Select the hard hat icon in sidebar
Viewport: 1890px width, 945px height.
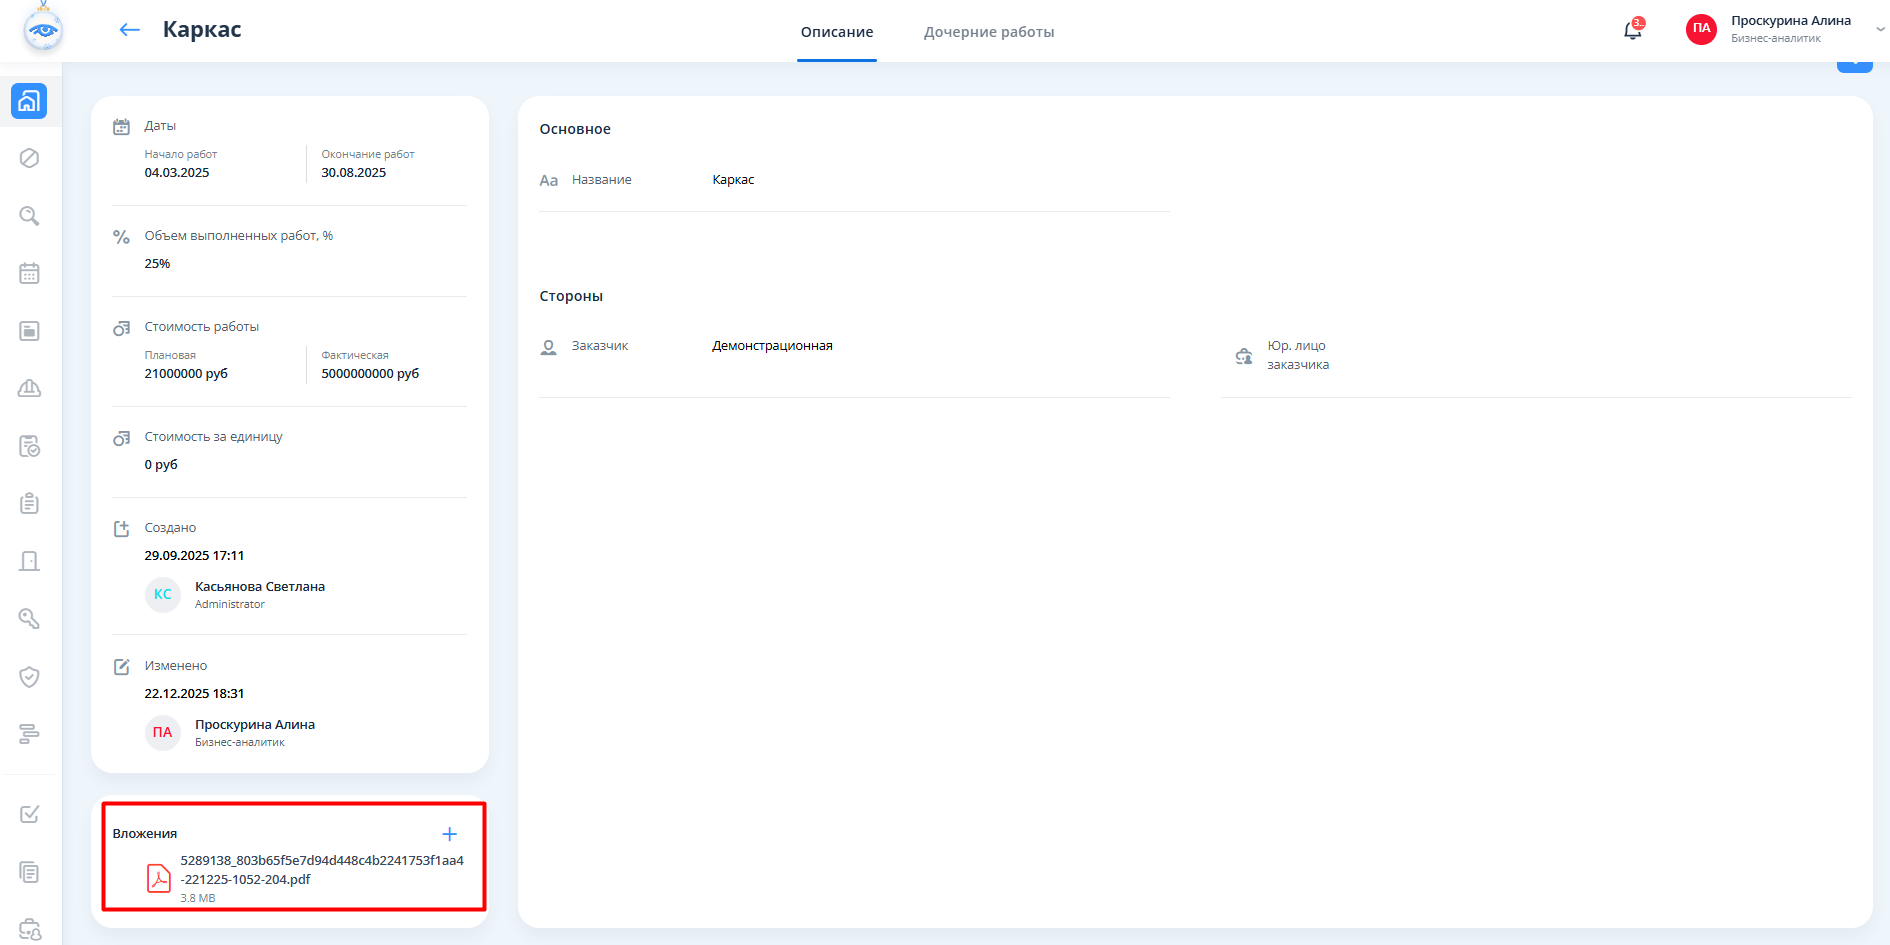click(x=29, y=388)
